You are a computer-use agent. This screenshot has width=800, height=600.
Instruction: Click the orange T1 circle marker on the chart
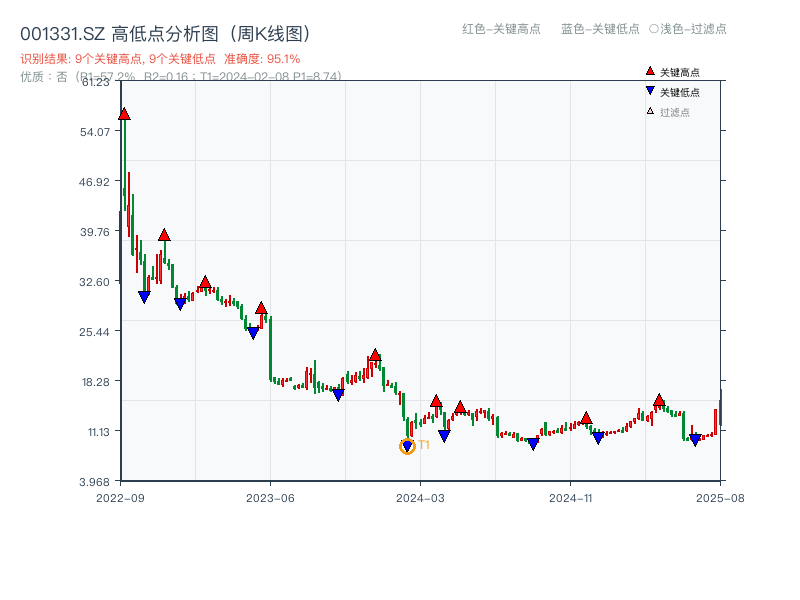(x=406, y=444)
